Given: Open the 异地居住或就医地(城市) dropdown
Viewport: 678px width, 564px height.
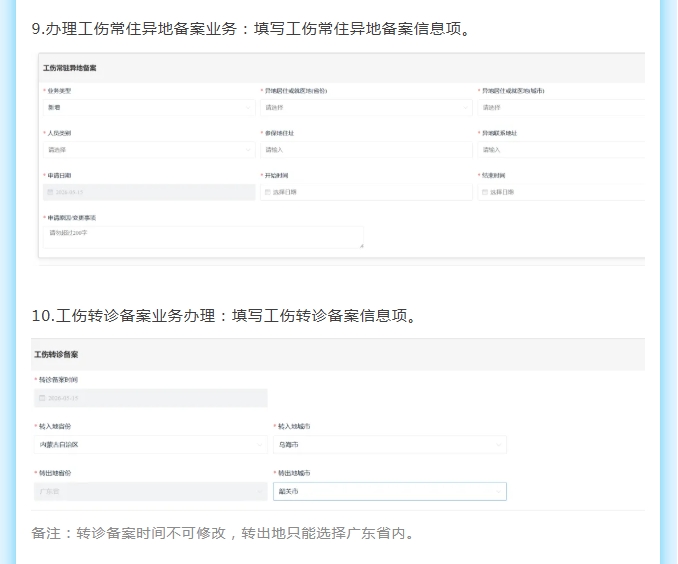Looking at the screenshot, I should tap(561, 107).
